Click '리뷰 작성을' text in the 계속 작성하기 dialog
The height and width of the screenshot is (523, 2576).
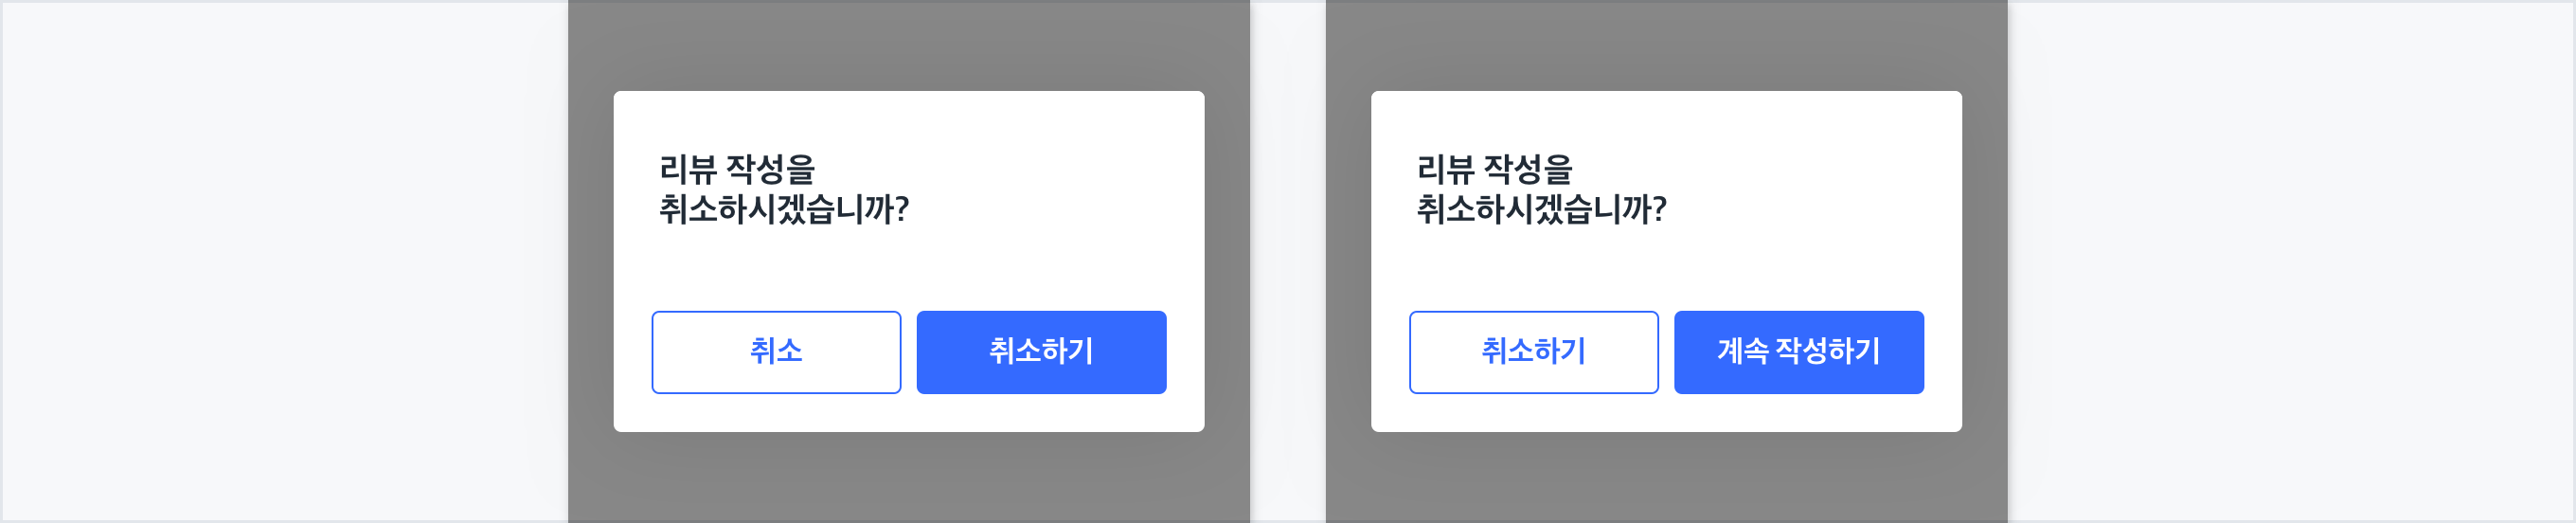1494,169
